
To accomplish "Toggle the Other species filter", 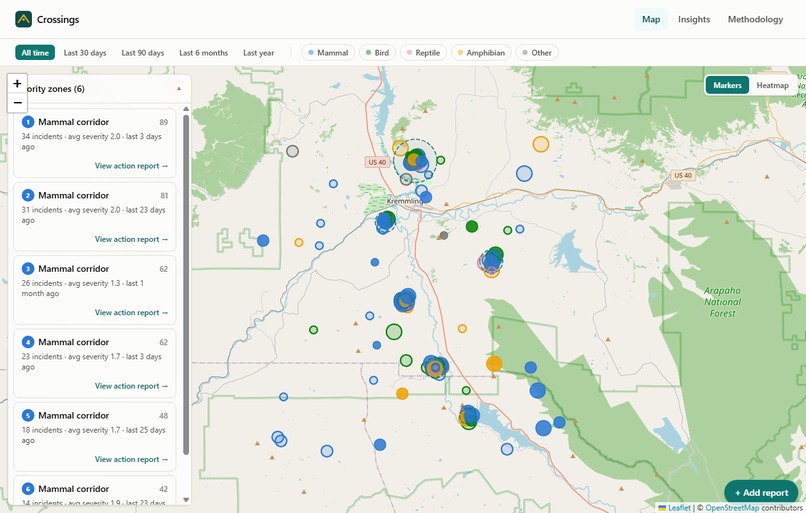I will [x=537, y=52].
